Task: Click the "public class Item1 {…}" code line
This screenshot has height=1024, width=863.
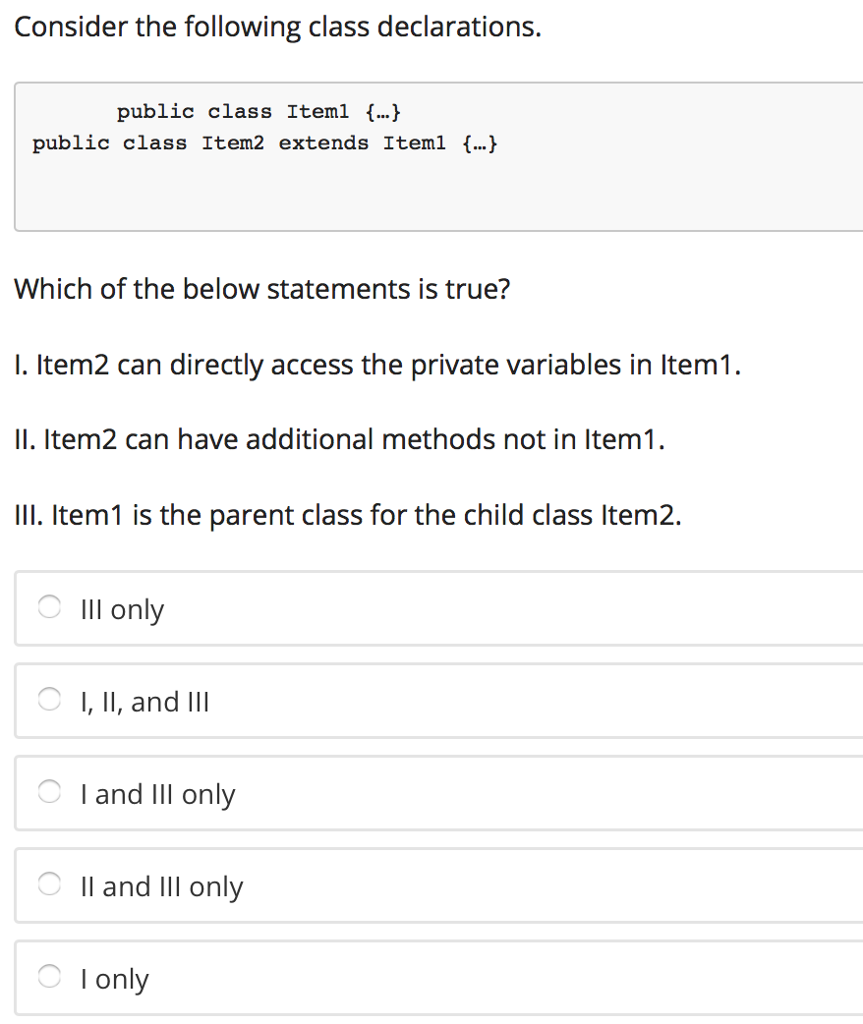Action: [x=259, y=112]
